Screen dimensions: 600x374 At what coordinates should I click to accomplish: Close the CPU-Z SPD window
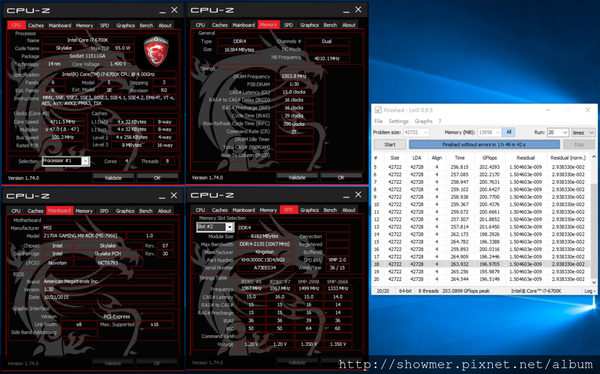(x=358, y=195)
